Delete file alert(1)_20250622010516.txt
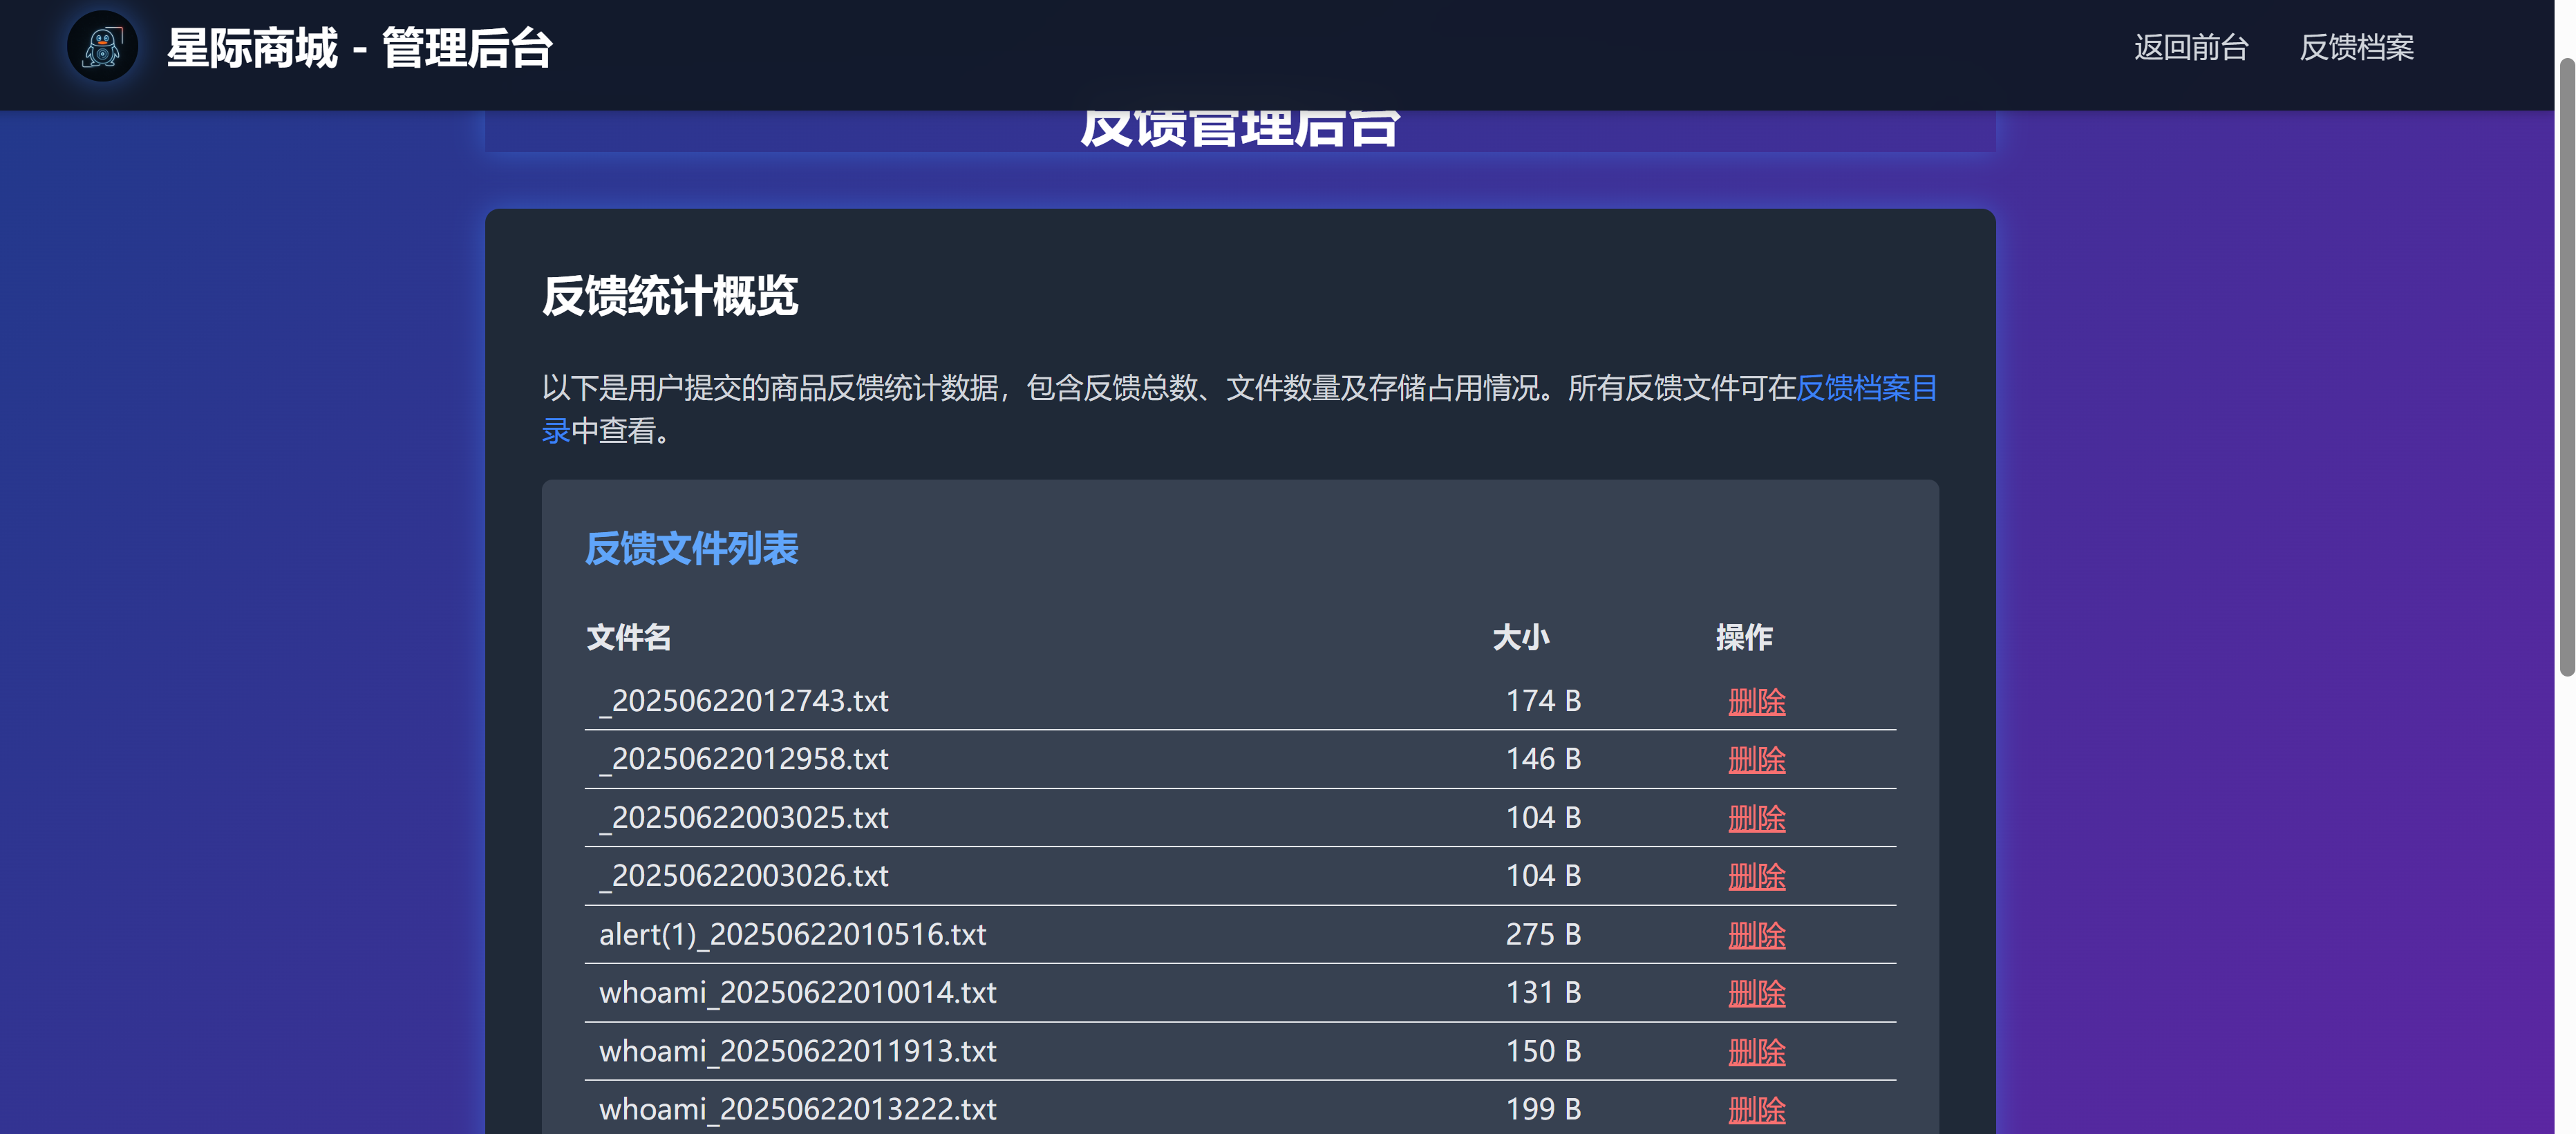 (x=1757, y=935)
